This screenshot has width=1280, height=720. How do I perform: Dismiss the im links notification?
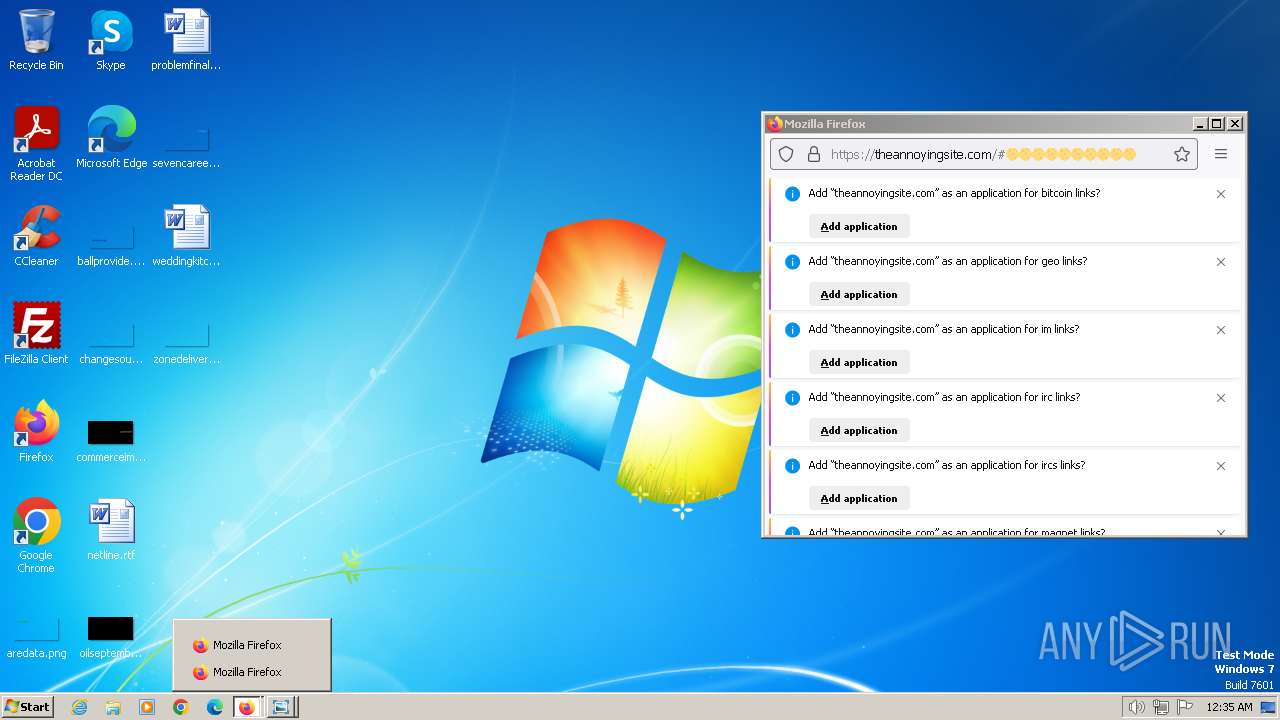click(1221, 330)
